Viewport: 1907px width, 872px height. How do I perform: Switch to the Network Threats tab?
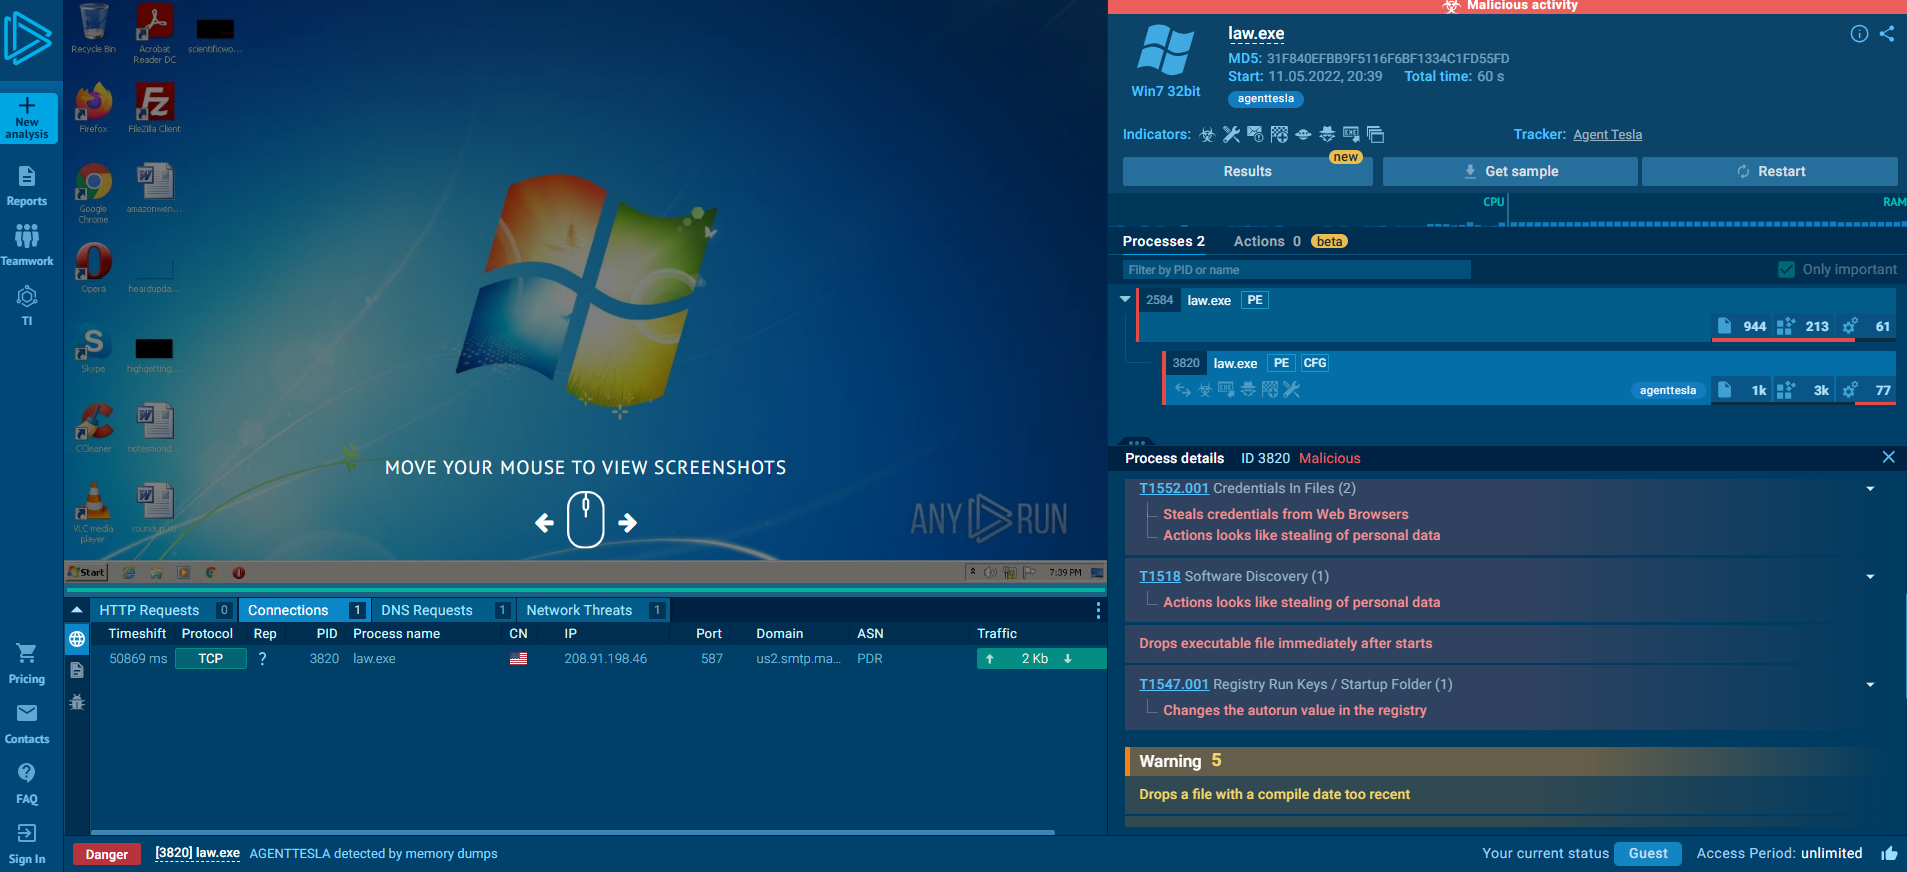593,610
